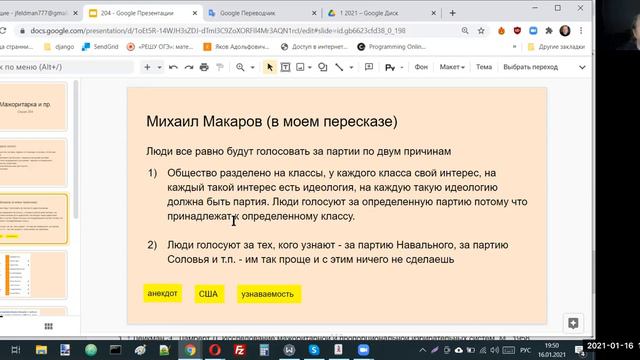
Task: Expand the image insert options arrow
Action: point(310,67)
